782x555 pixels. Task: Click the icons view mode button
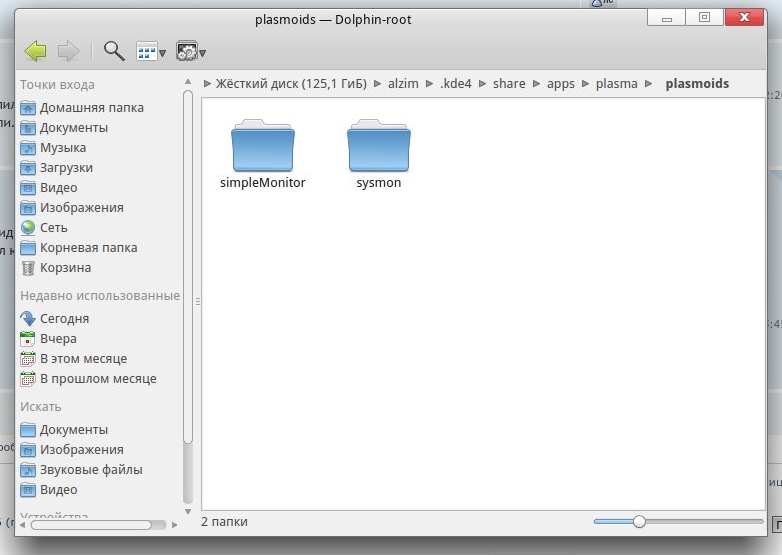pyautogui.click(x=146, y=51)
